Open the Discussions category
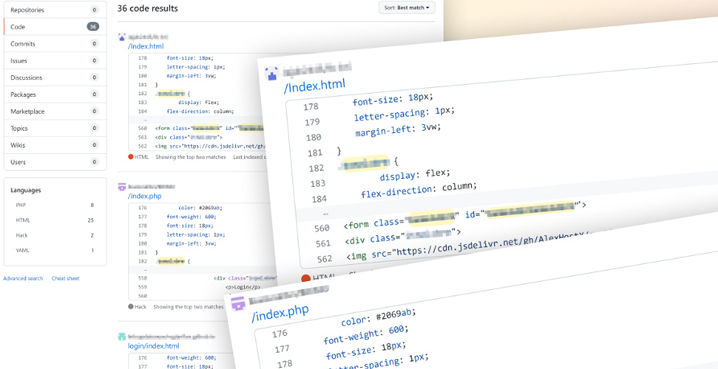The image size is (718, 369). pyautogui.click(x=55, y=78)
